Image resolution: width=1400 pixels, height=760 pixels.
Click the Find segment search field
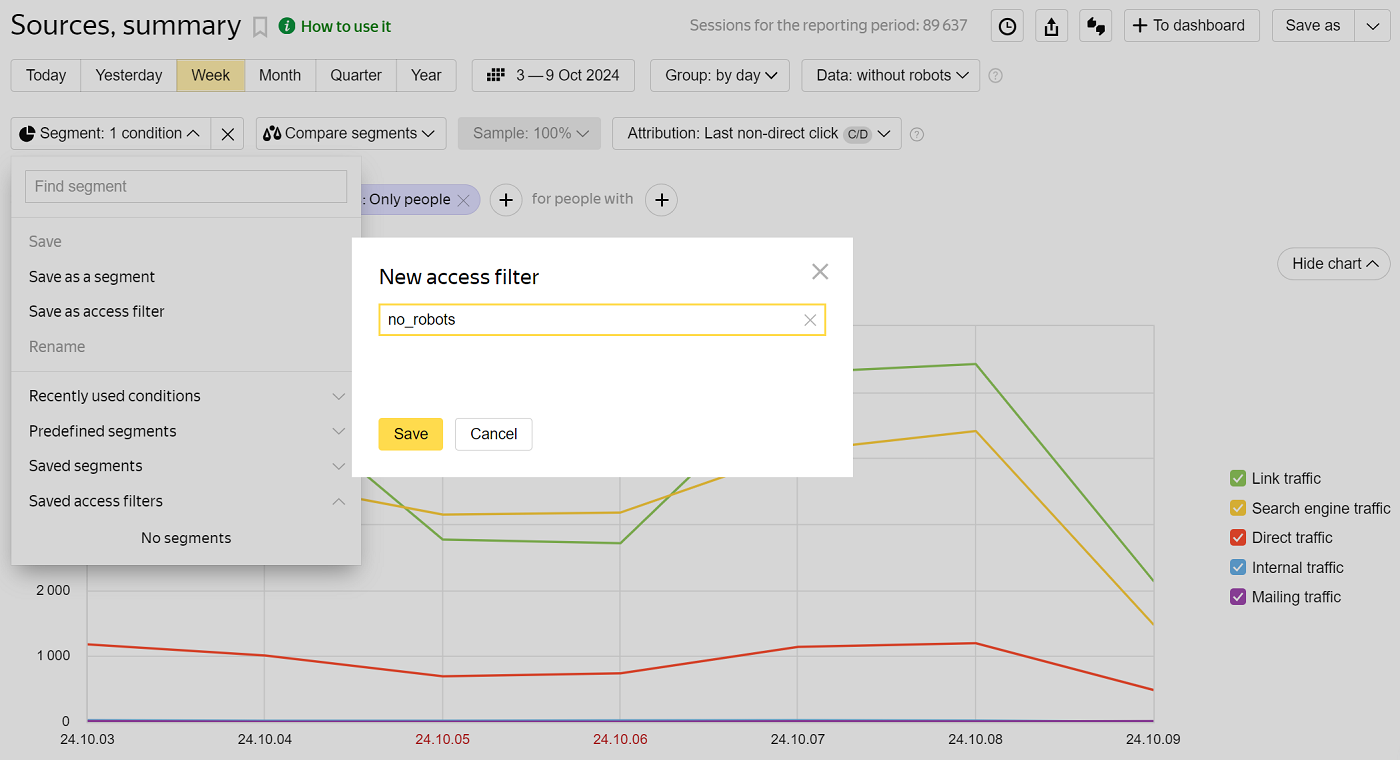coord(186,187)
